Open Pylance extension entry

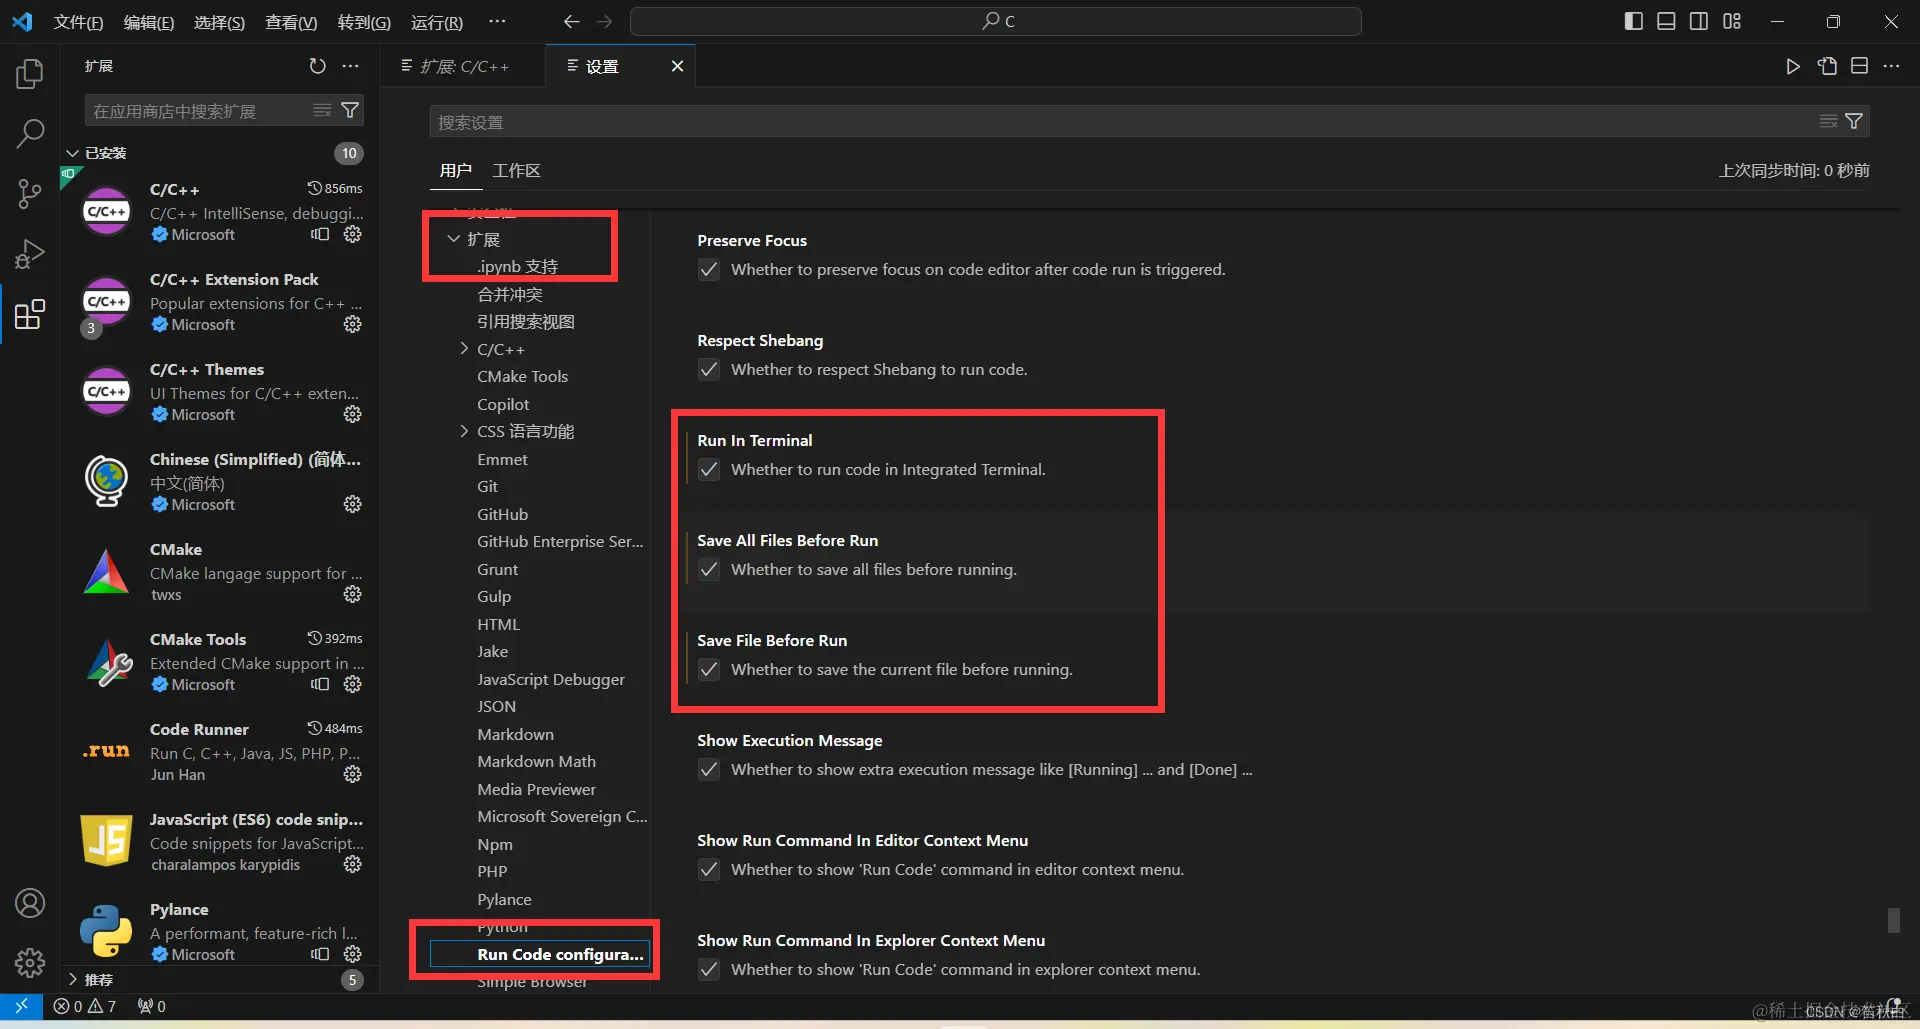[x=220, y=931]
